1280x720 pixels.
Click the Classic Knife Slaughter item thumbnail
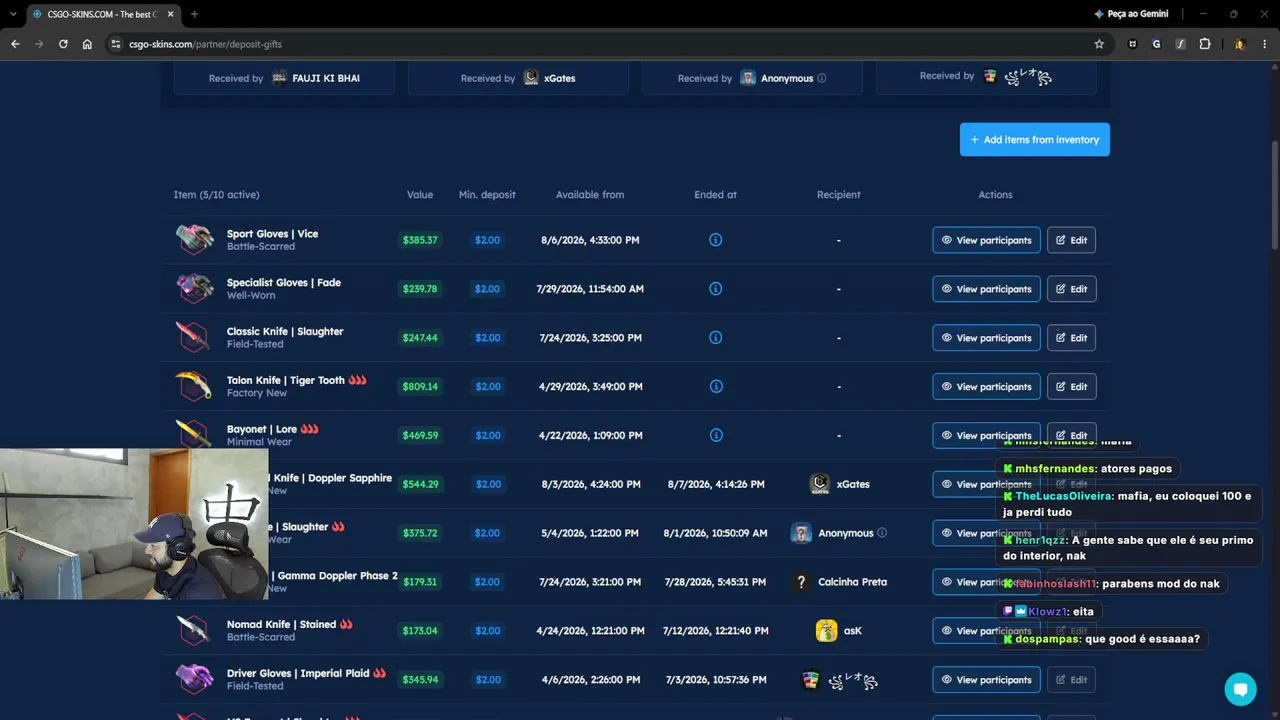(x=194, y=338)
